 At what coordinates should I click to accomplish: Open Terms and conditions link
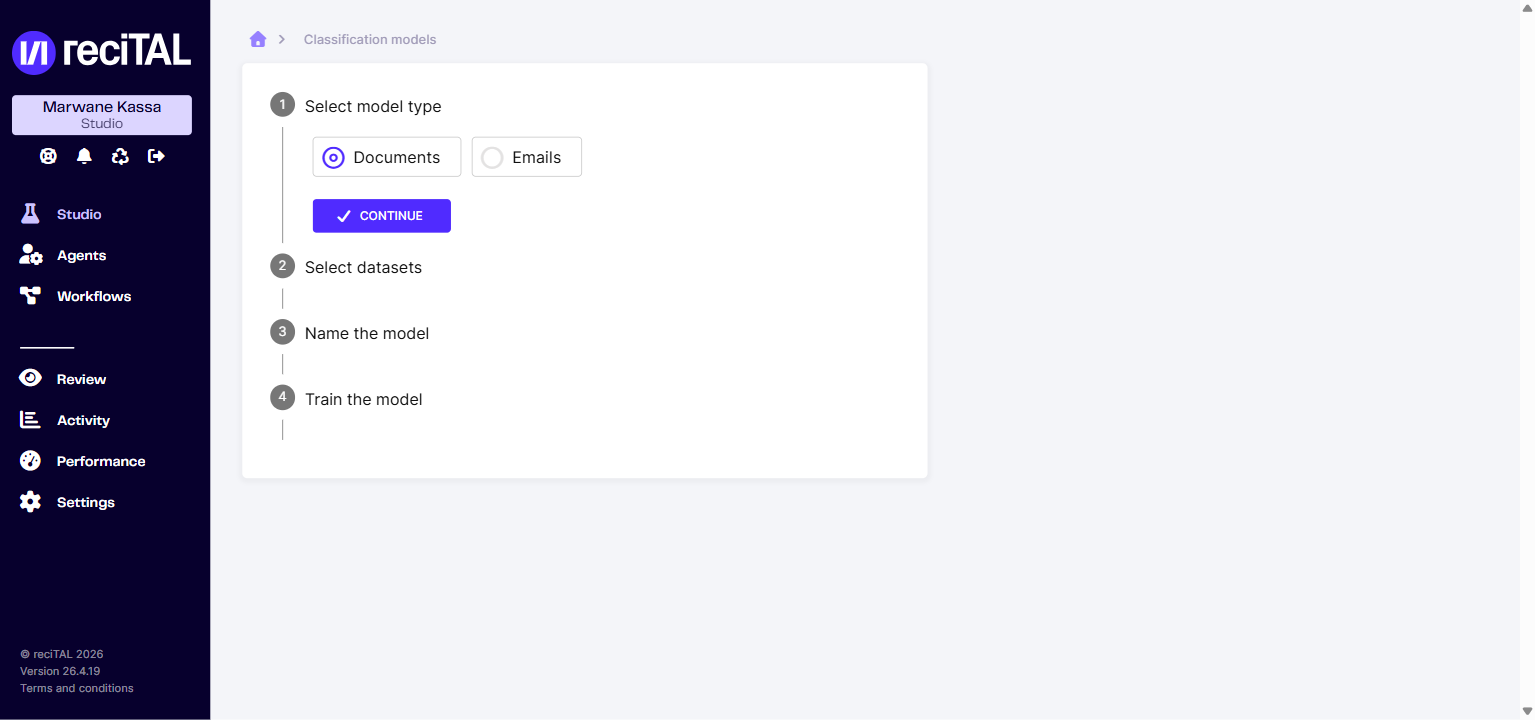click(x=77, y=688)
